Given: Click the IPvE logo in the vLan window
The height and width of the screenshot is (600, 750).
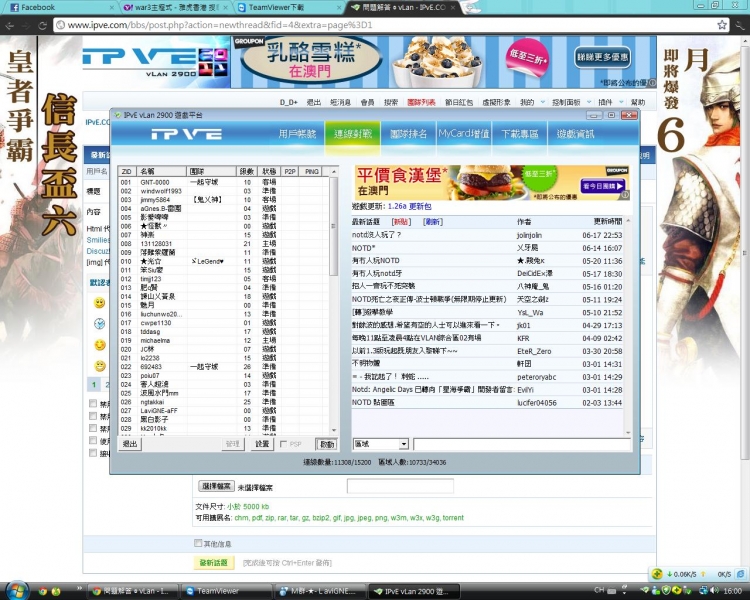Looking at the screenshot, I should click(x=187, y=134).
